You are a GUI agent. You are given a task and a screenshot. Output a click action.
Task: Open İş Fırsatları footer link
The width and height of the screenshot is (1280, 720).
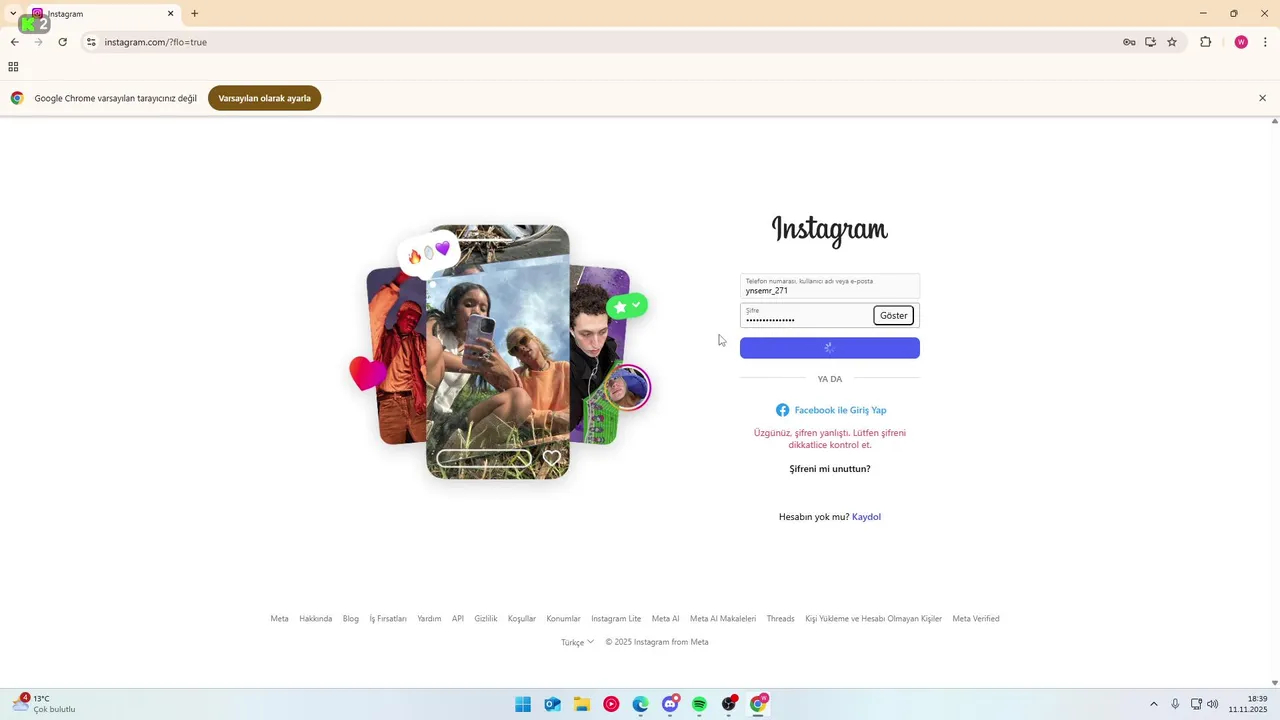388,619
